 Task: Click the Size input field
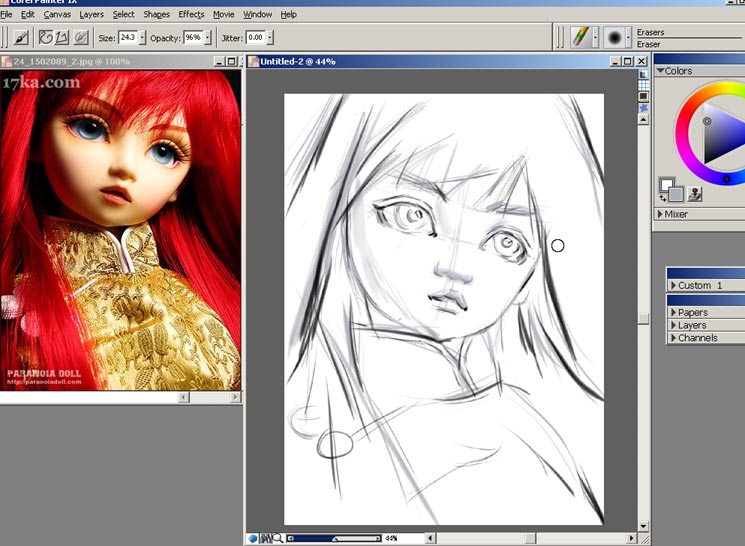(x=128, y=38)
